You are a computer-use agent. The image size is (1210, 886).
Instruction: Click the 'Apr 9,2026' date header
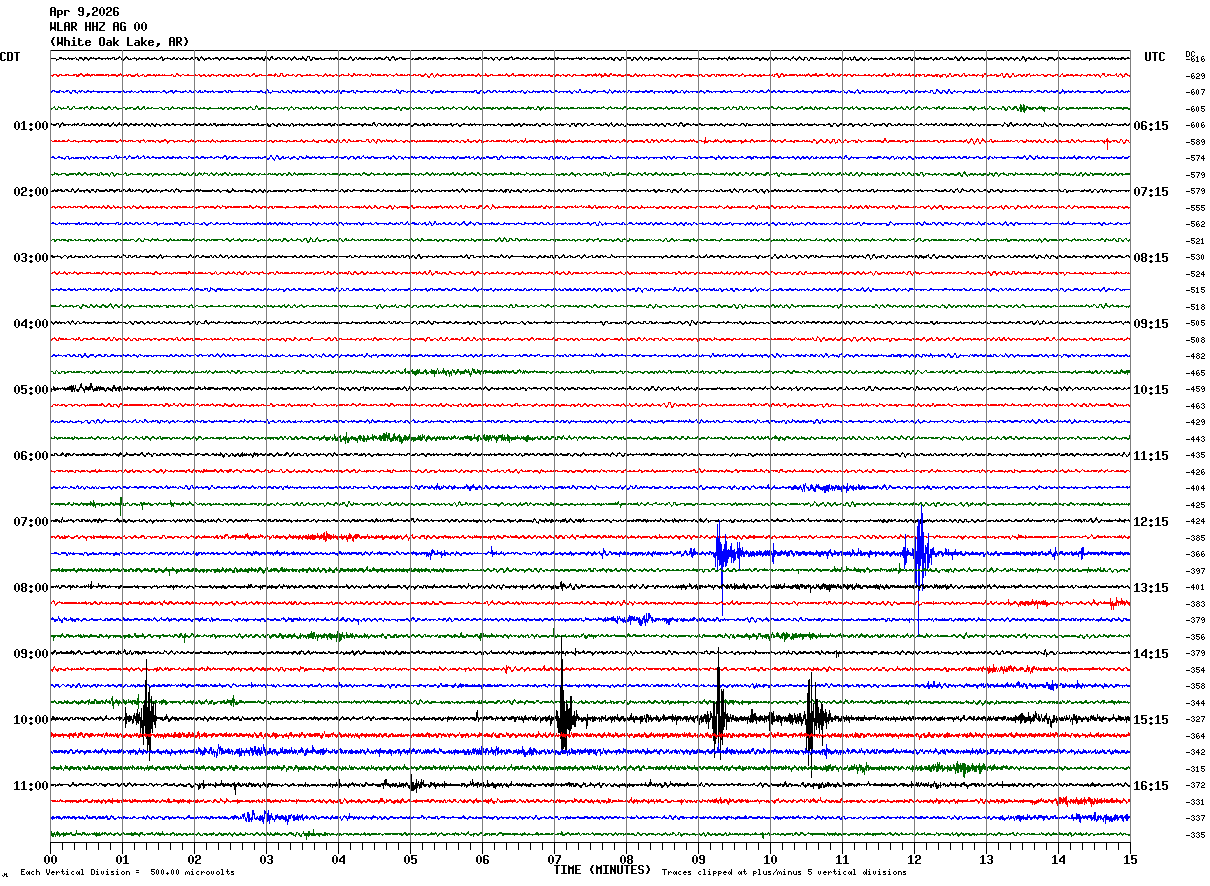[84, 12]
